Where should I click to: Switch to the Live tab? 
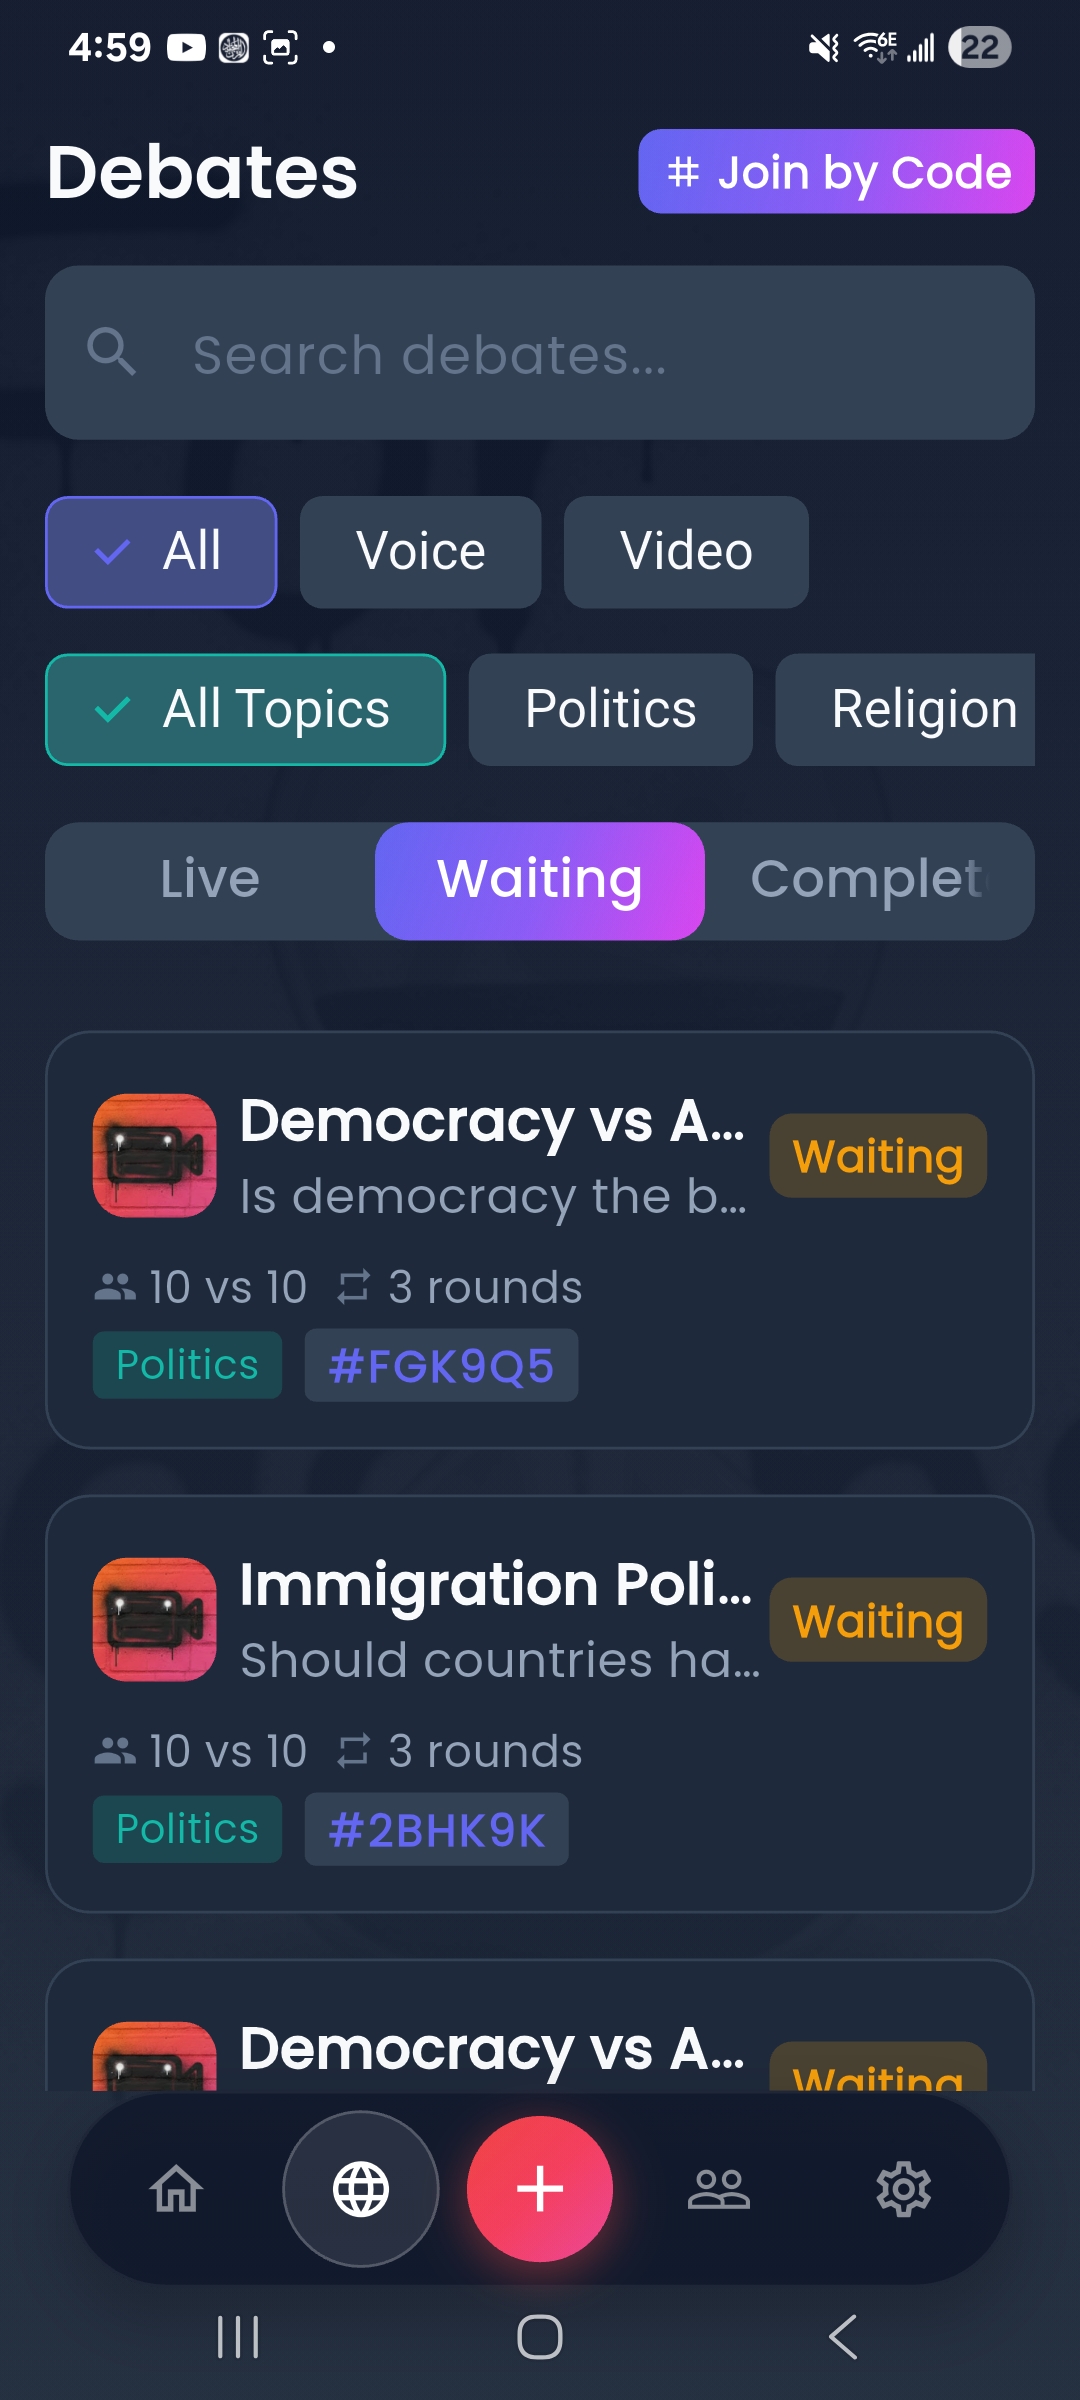pyautogui.click(x=210, y=881)
